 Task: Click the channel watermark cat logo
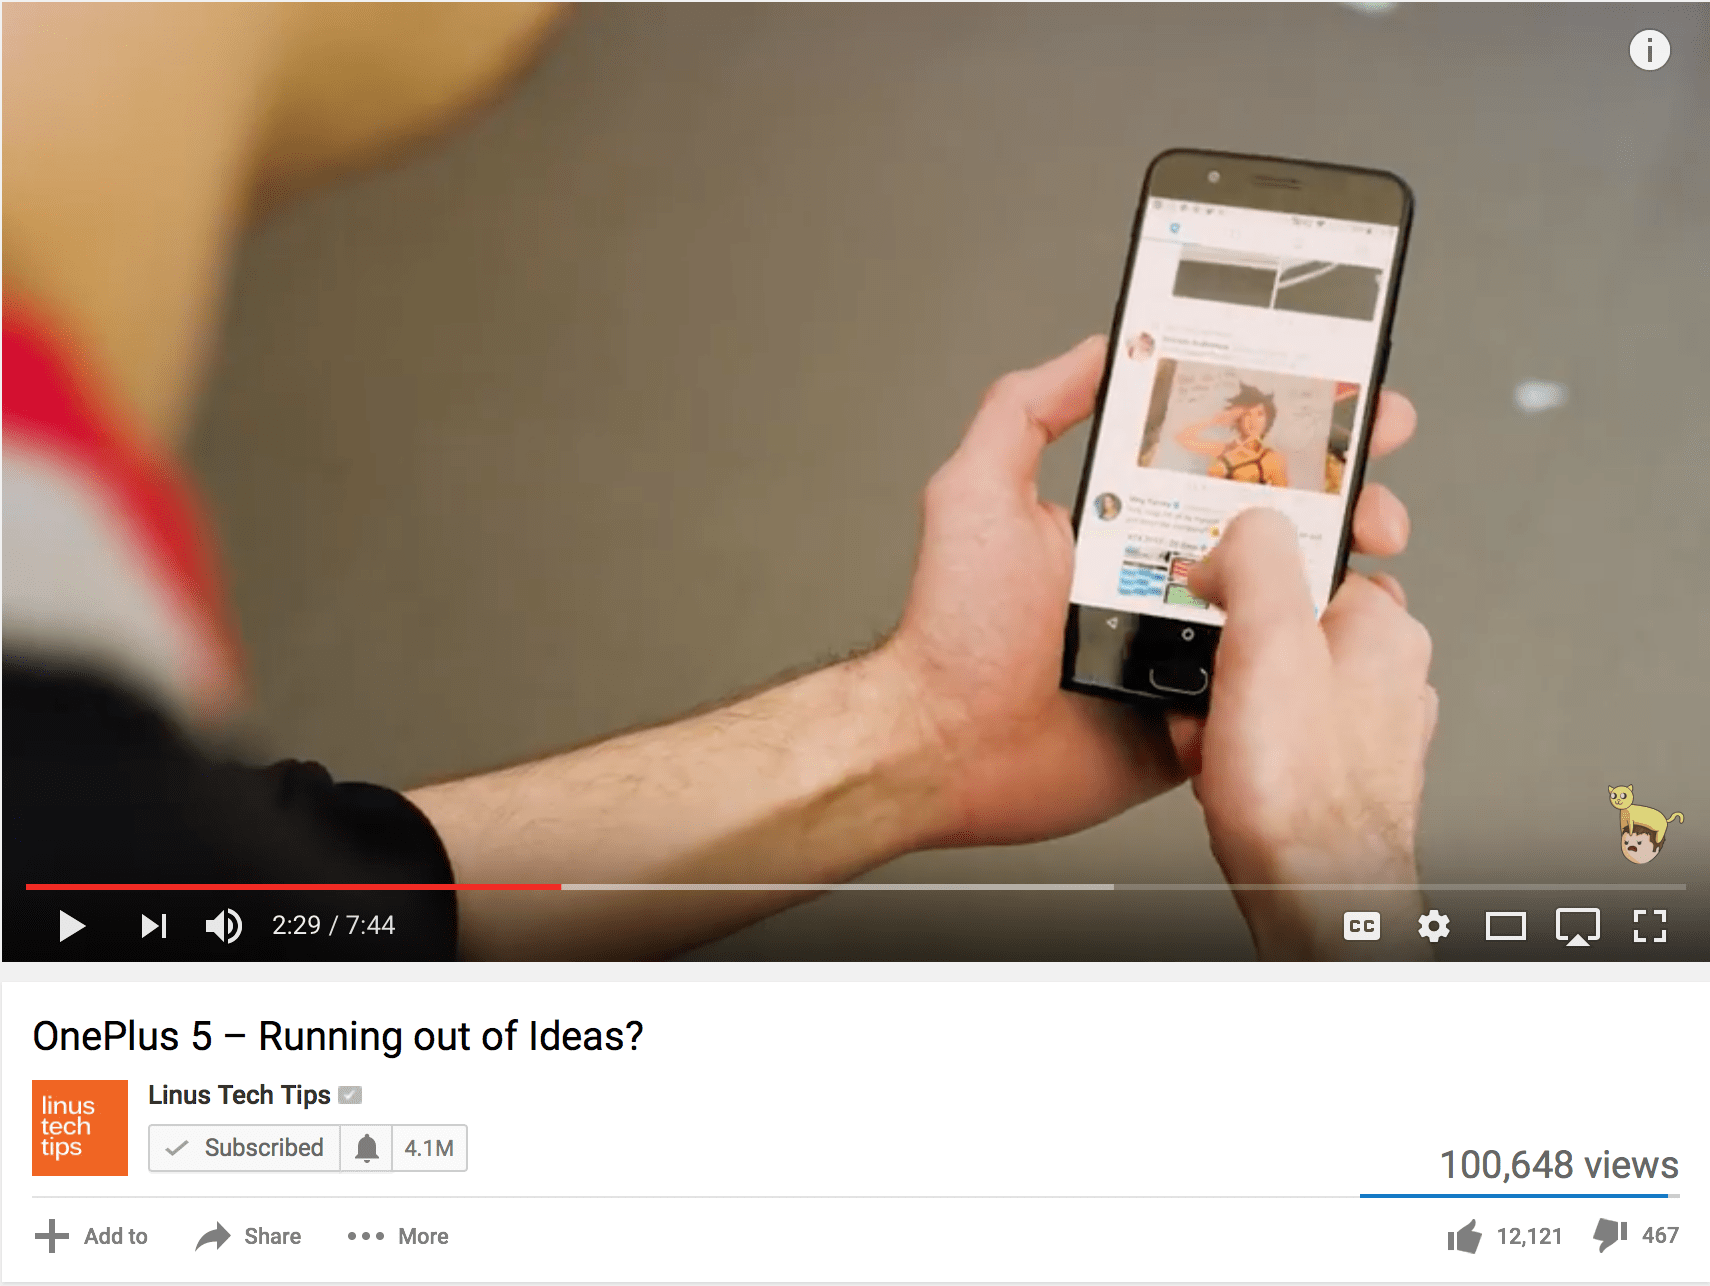click(x=1645, y=823)
